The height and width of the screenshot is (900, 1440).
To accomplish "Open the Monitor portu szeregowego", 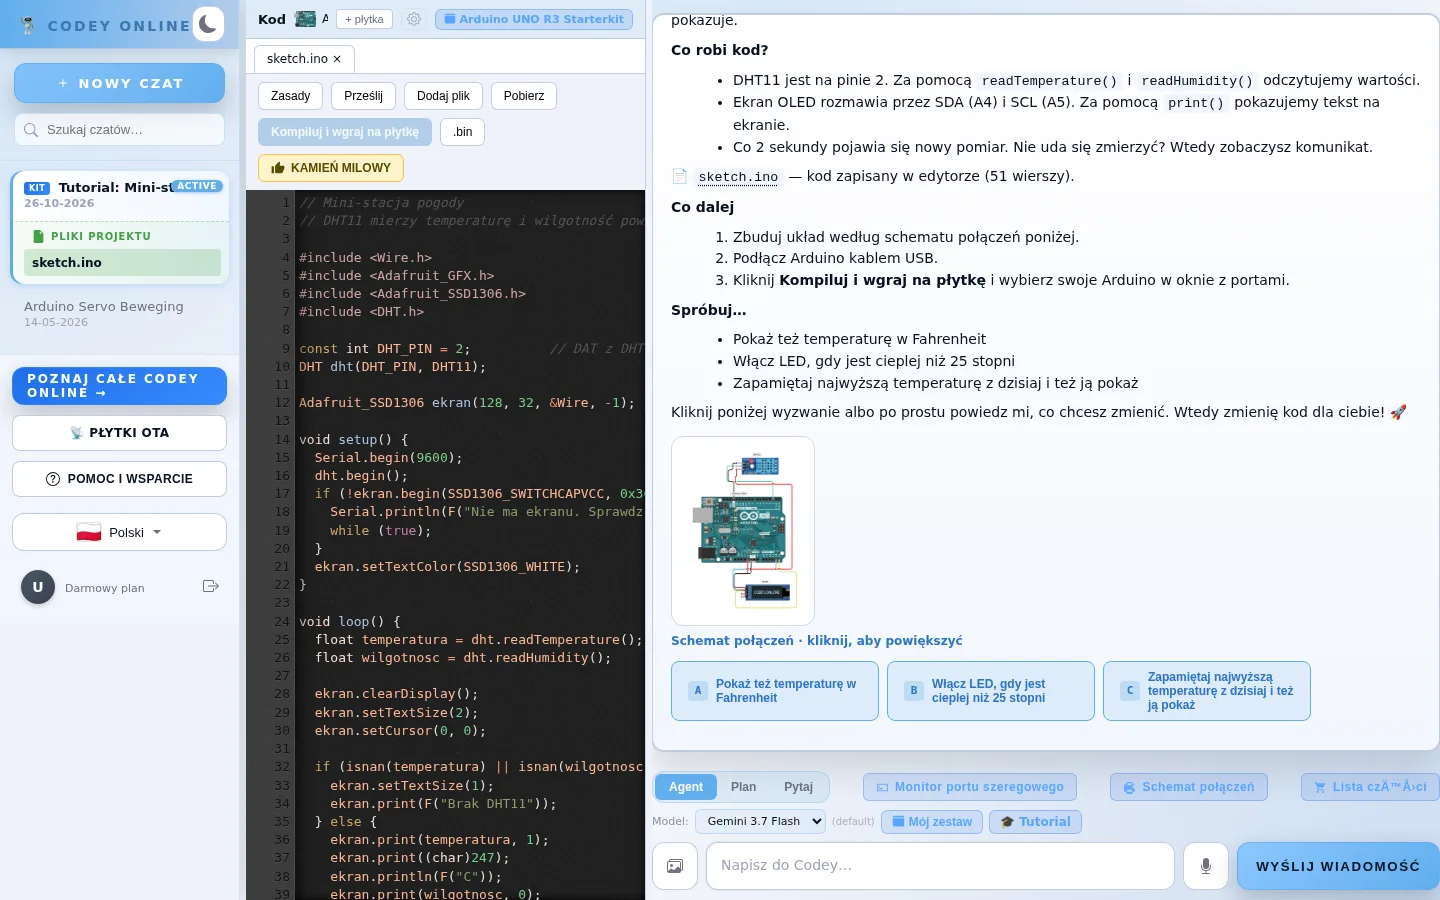I will point(970,787).
